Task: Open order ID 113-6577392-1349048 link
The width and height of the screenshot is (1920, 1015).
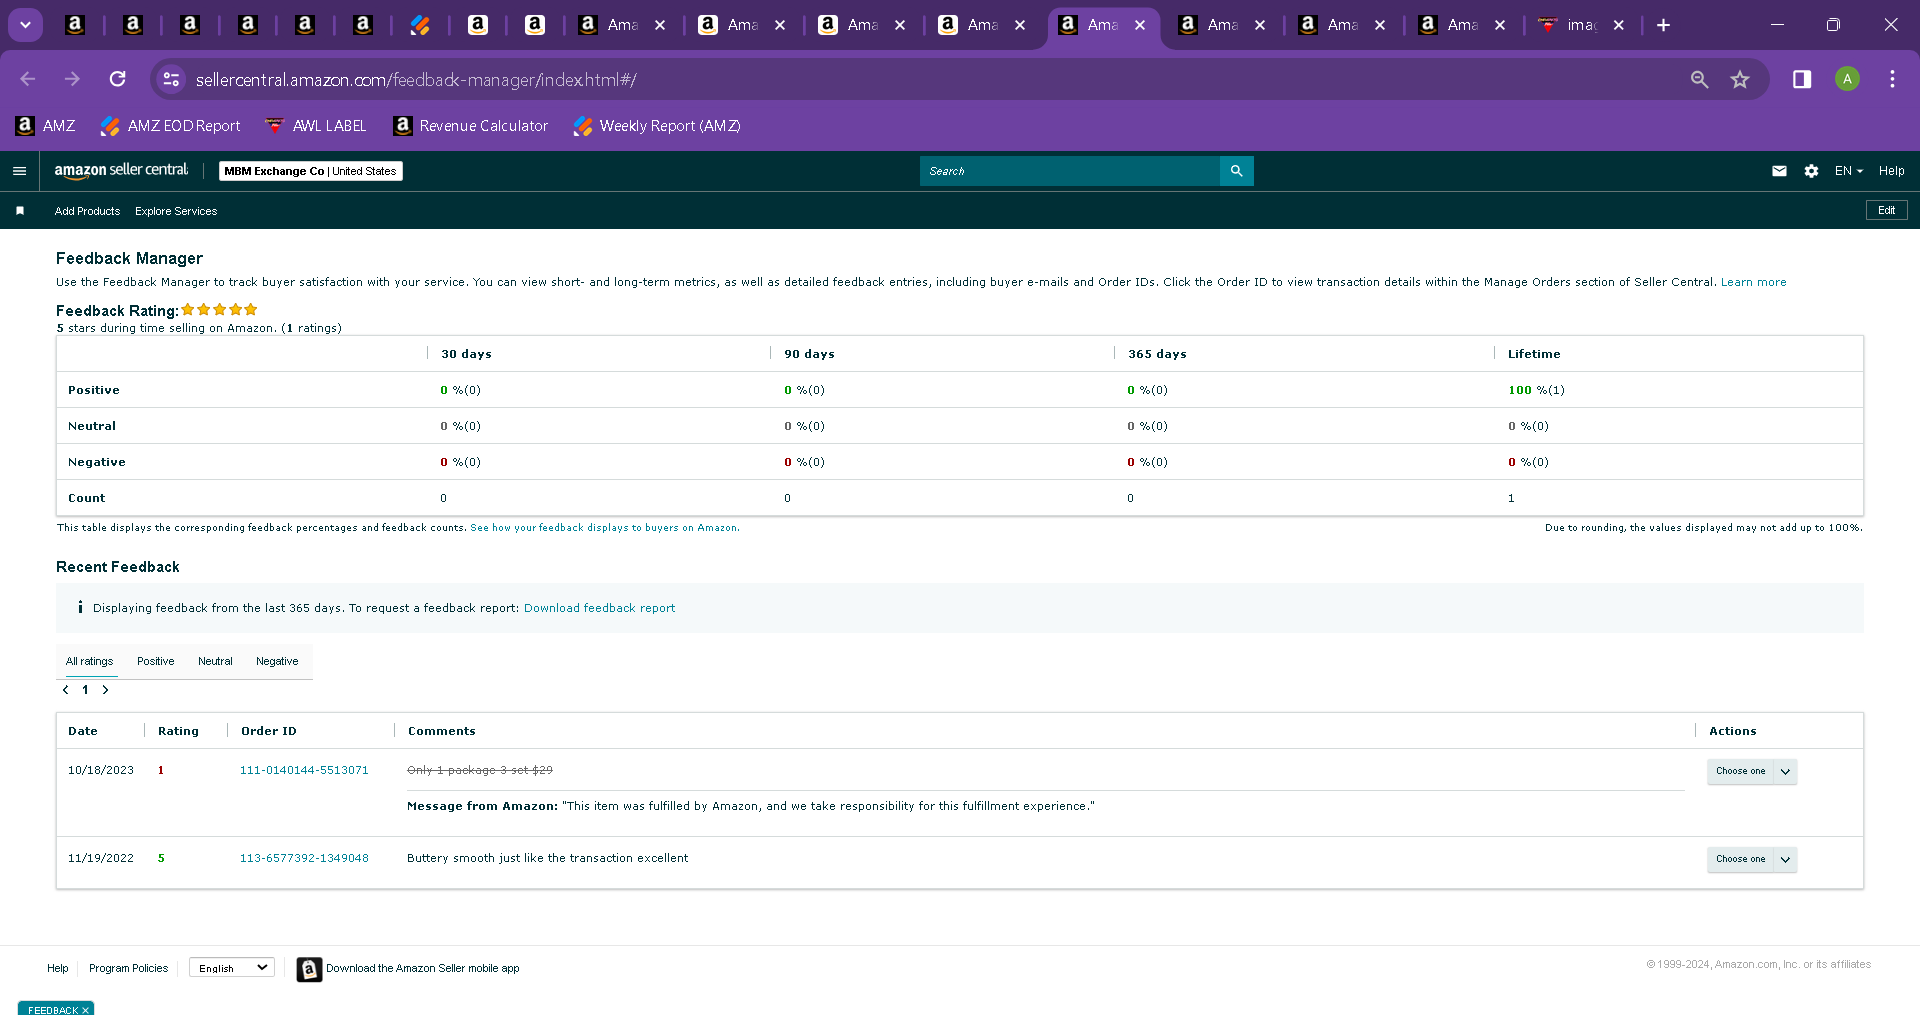Action: 304,858
